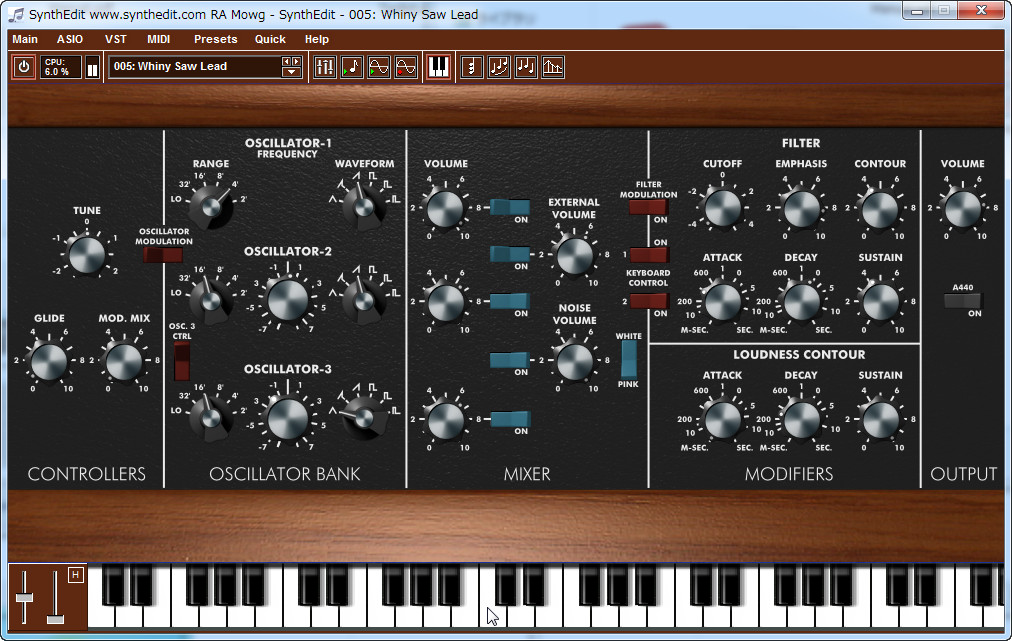Toggle Oscillator-1 mixer ON switch
Viewport: 1012px width, 641px height.
click(x=510, y=207)
